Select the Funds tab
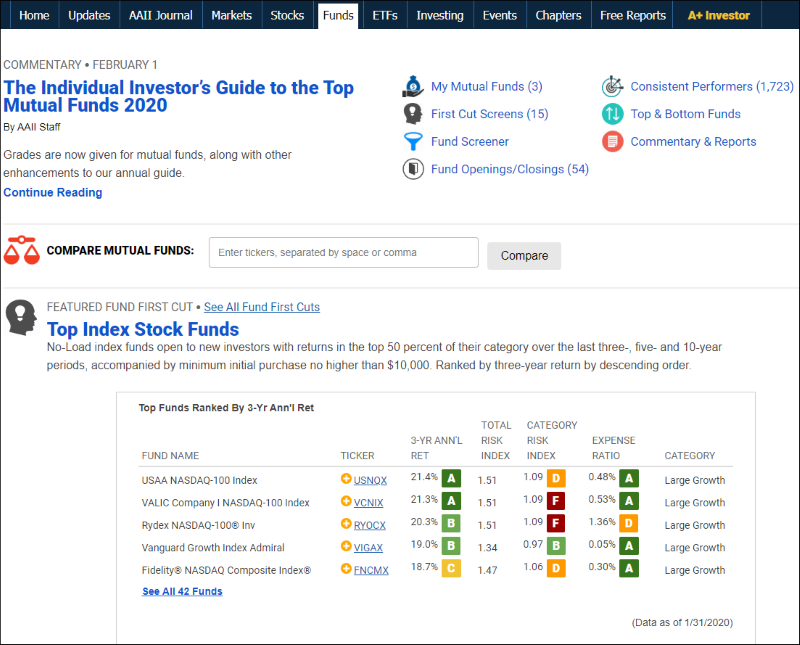This screenshot has width=800, height=645. pos(338,15)
